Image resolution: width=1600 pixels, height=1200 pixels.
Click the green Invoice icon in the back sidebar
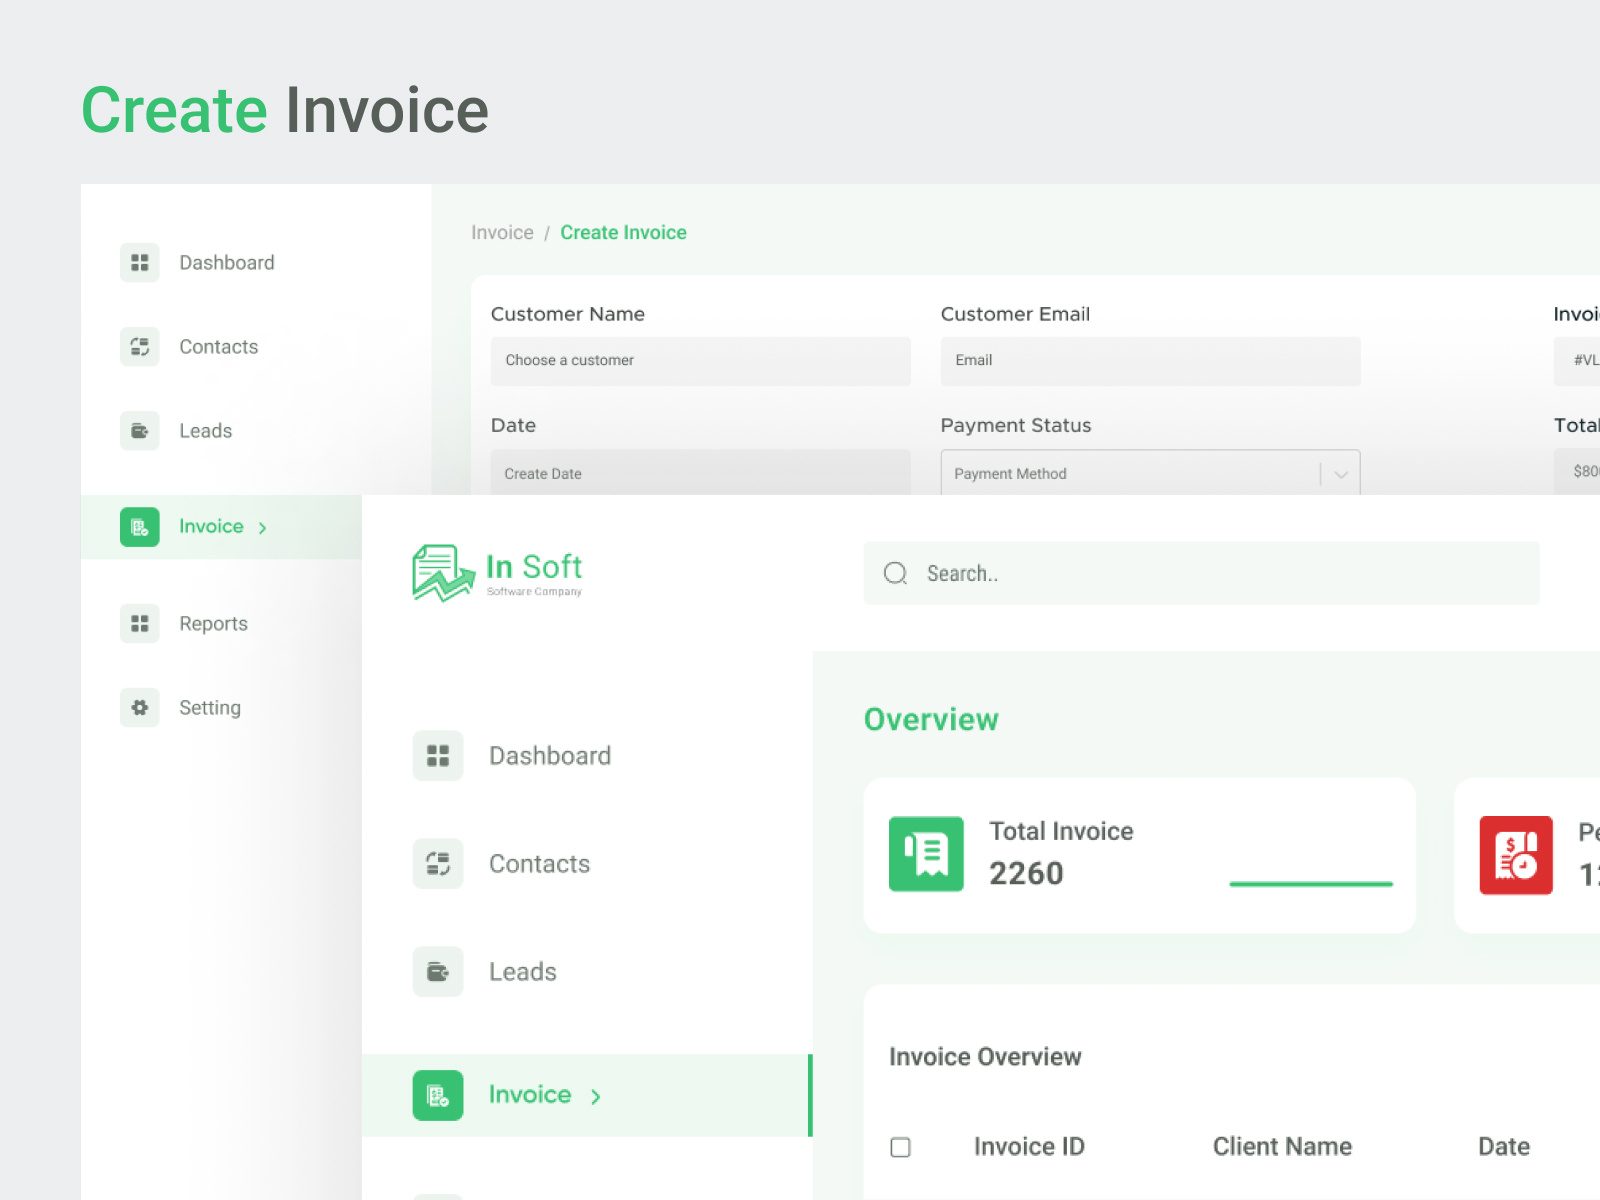click(x=139, y=527)
